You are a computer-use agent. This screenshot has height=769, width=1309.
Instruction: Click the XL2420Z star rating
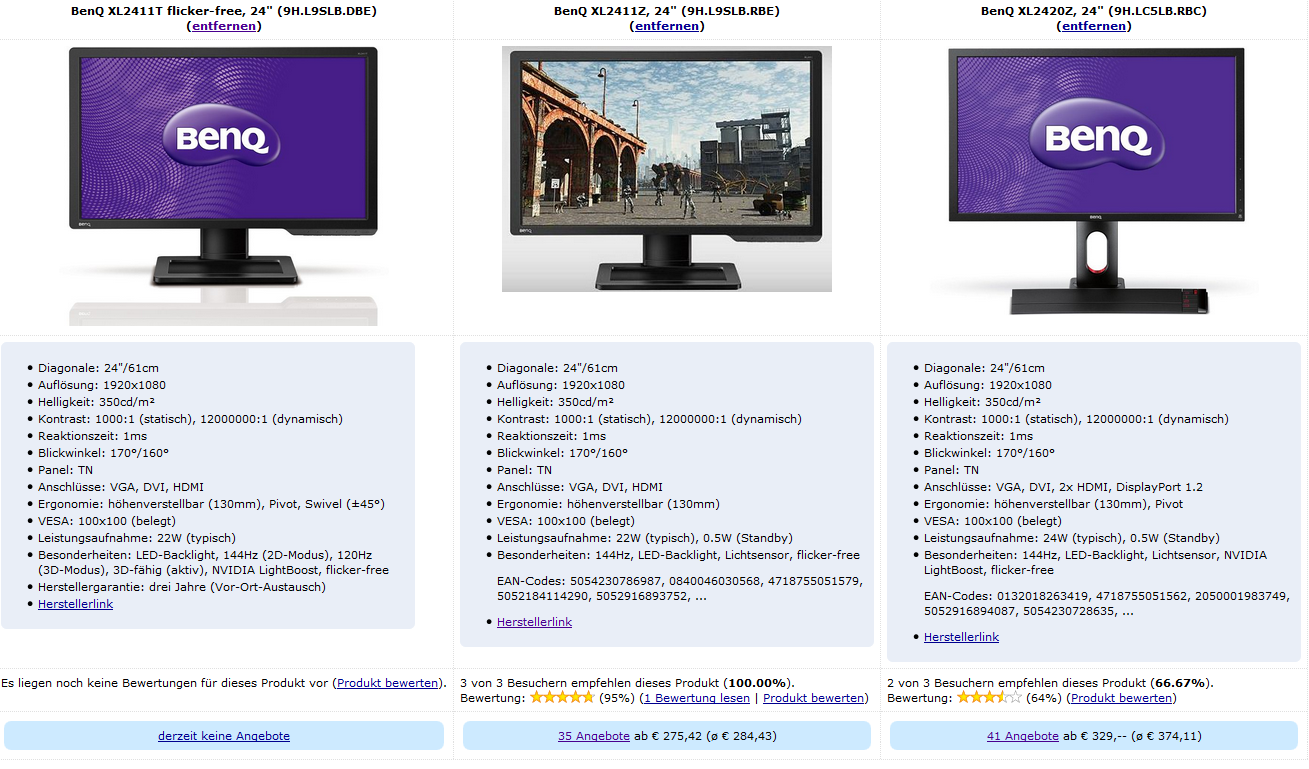pyautogui.click(x=989, y=698)
